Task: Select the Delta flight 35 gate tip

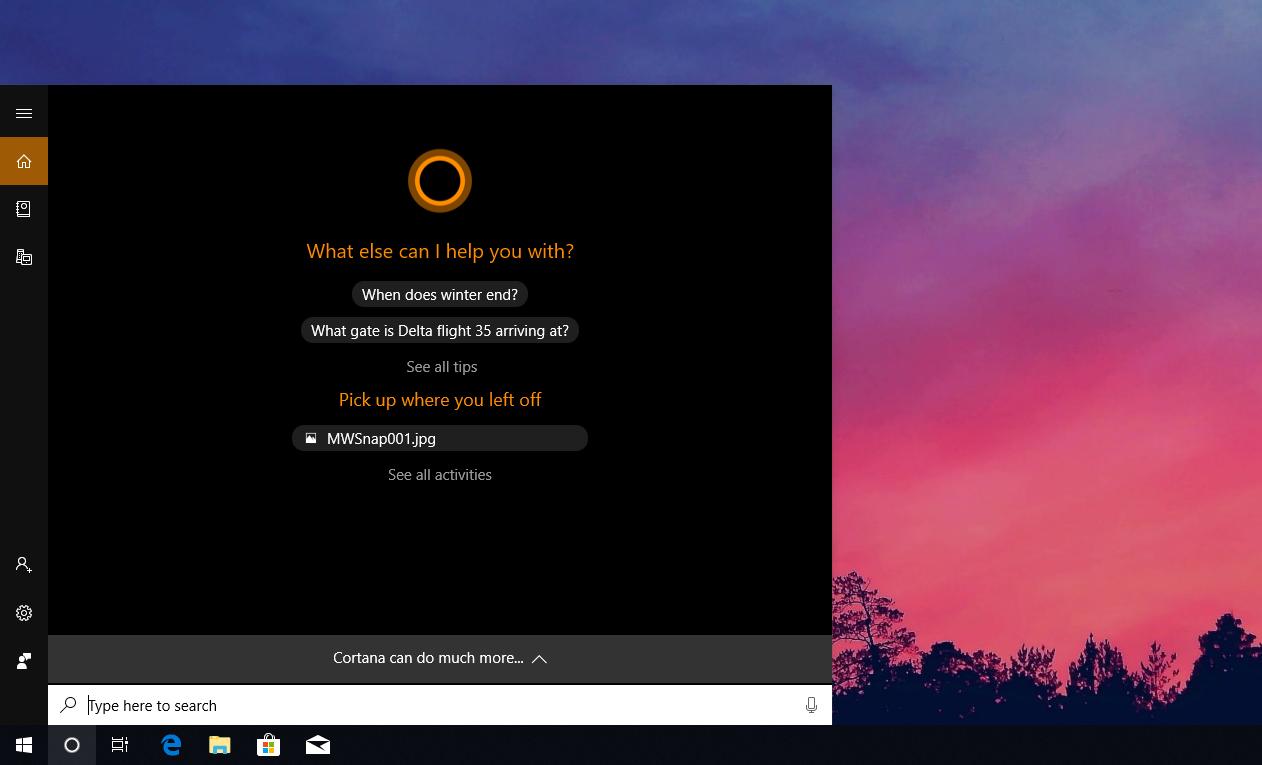Action: click(x=440, y=330)
